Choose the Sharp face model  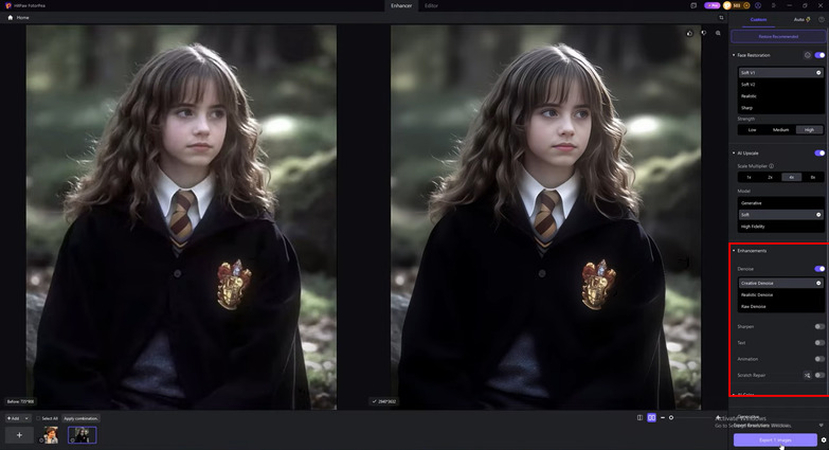(x=781, y=107)
